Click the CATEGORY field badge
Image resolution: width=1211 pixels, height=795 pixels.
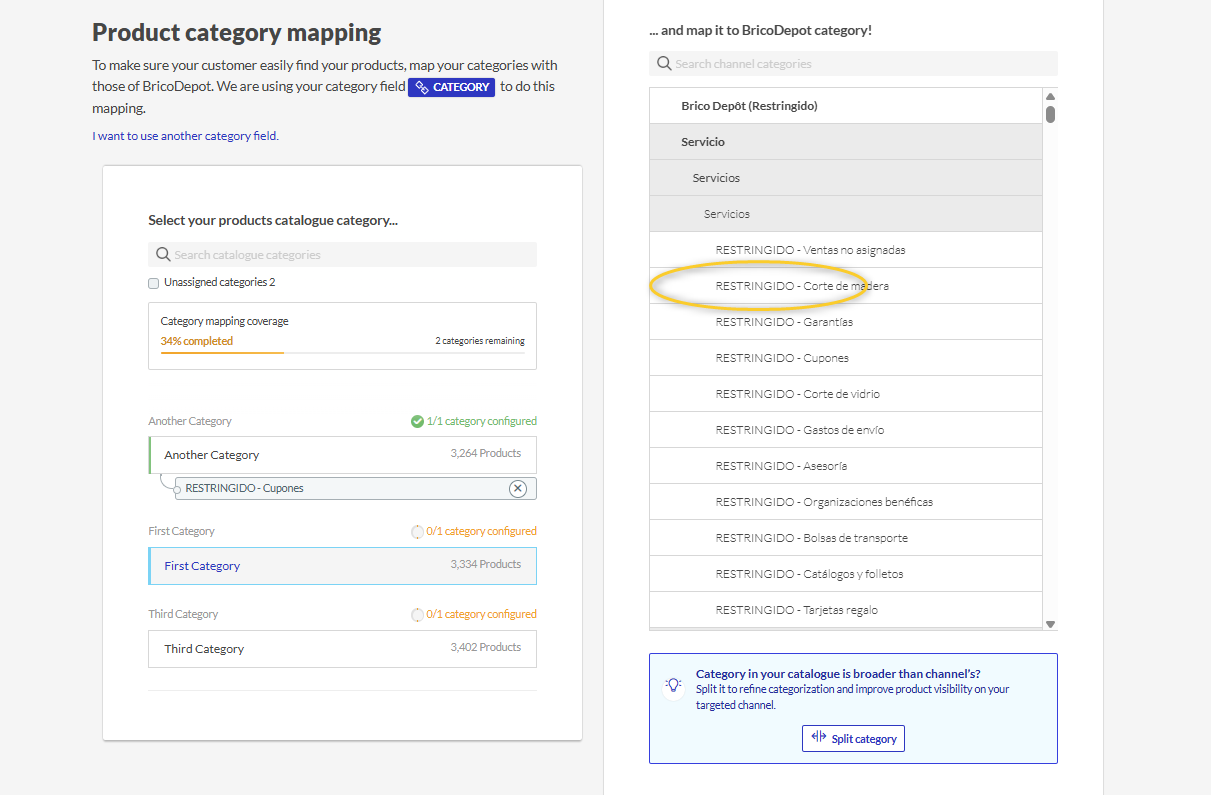(x=451, y=87)
